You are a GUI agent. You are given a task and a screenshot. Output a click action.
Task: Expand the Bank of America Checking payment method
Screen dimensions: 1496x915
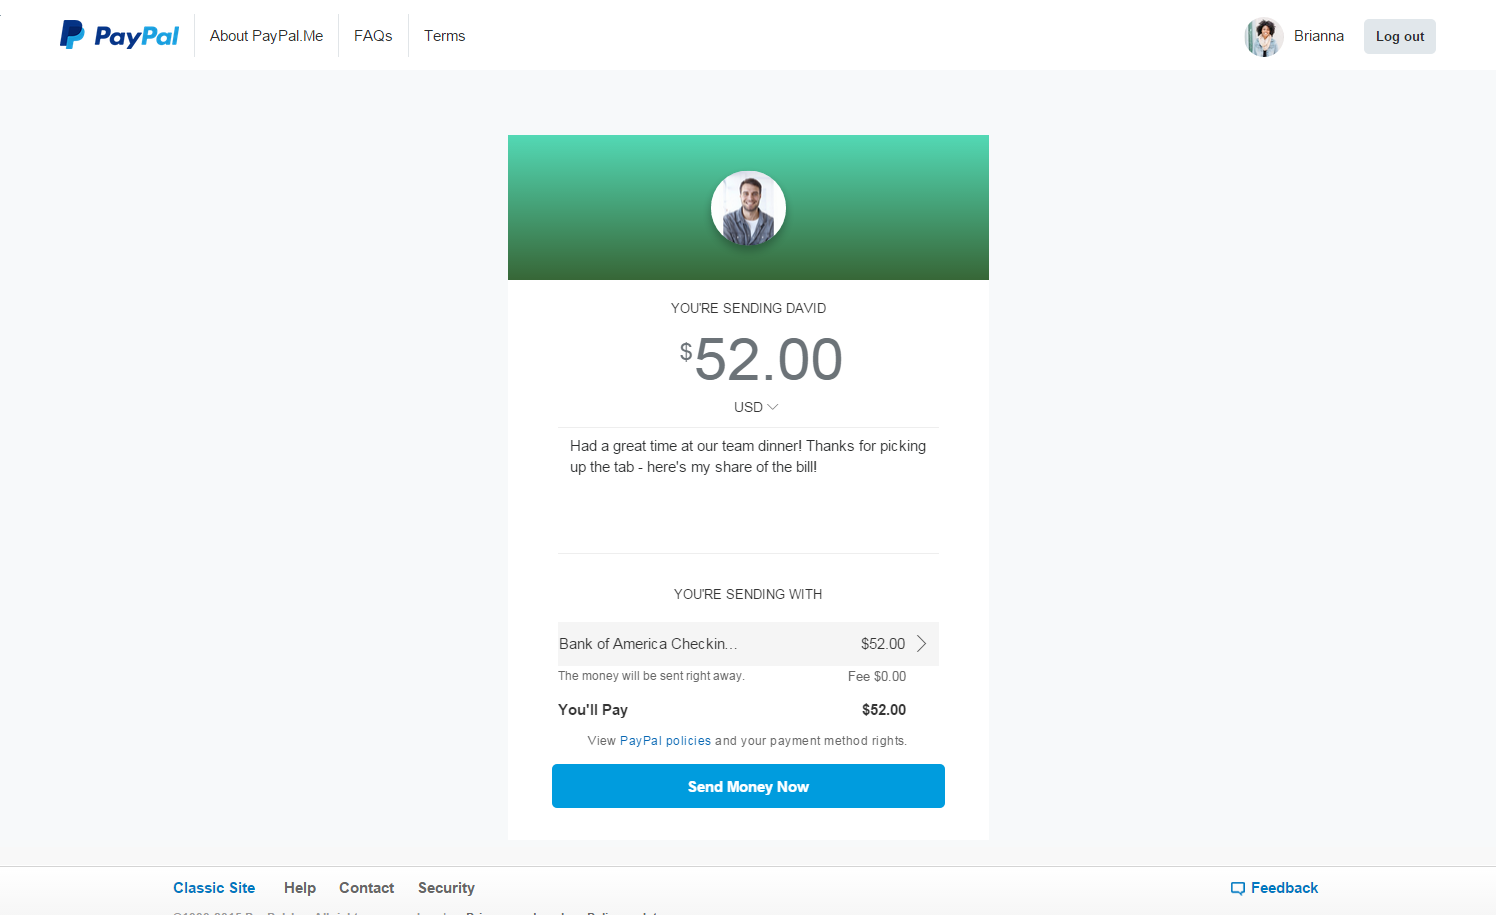(748, 644)
